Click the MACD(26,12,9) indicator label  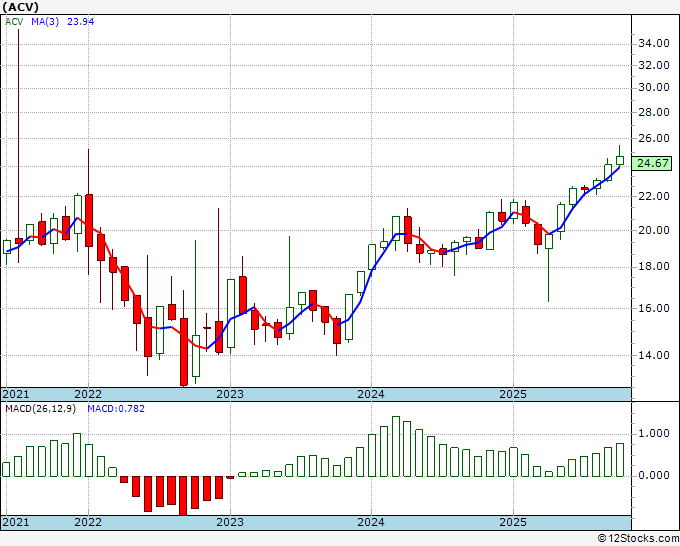40,409
